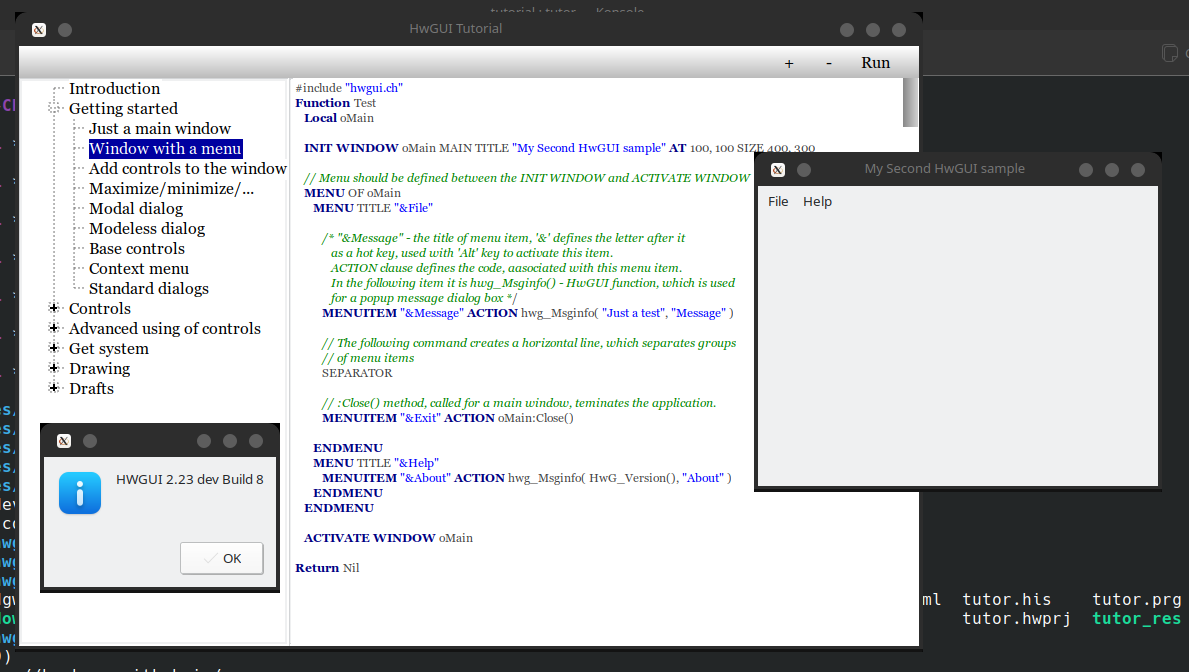Expand the Advanced using of controls node
The height and width of the screenshot is (672, 1189).
(x=54, y=328)
